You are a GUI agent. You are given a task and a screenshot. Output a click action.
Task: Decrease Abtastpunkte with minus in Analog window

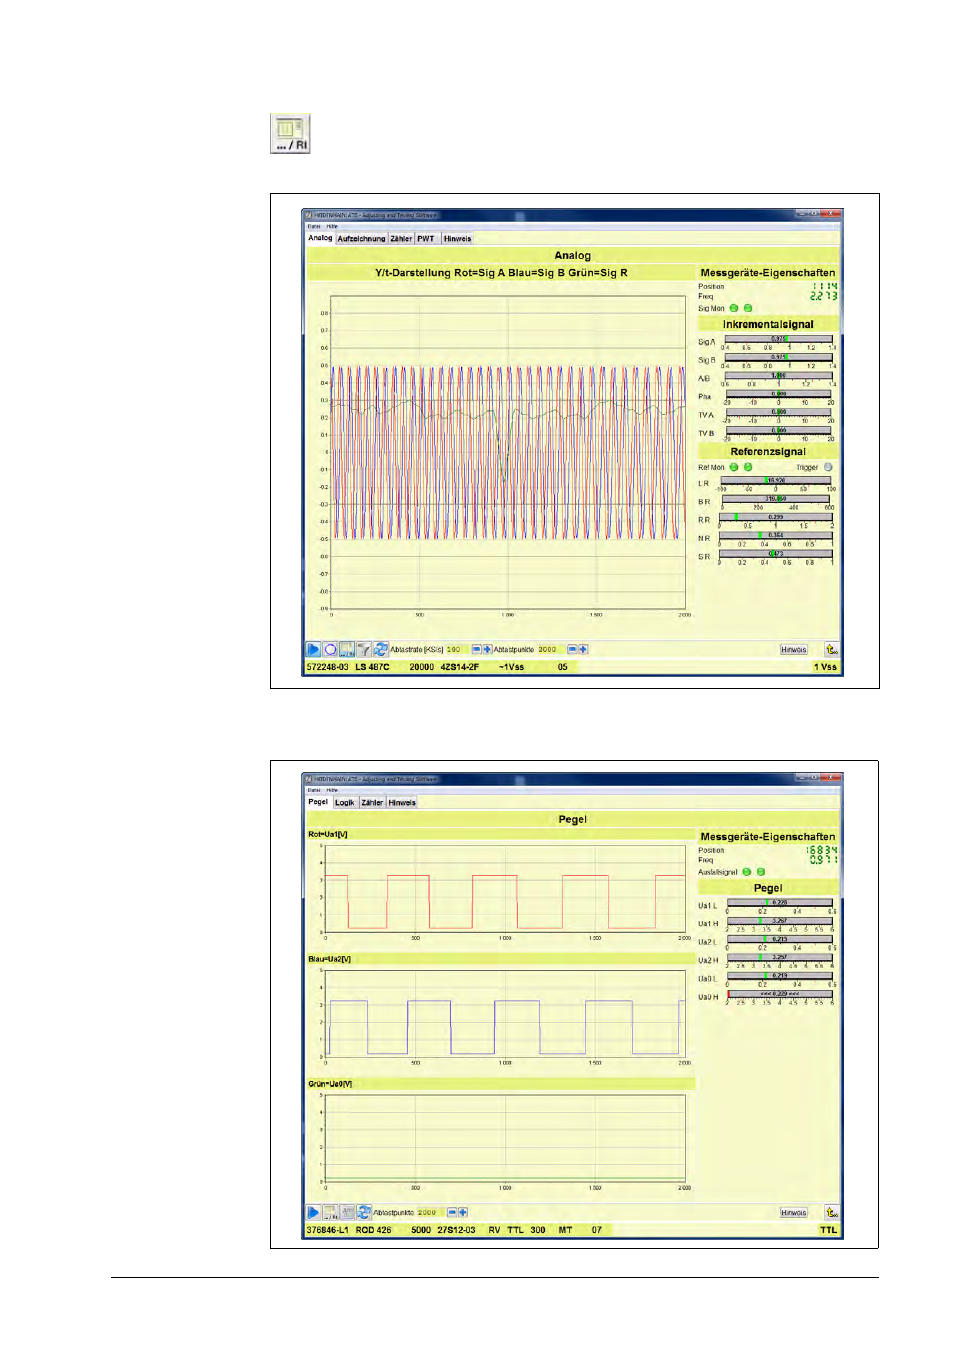click(572, 650)
